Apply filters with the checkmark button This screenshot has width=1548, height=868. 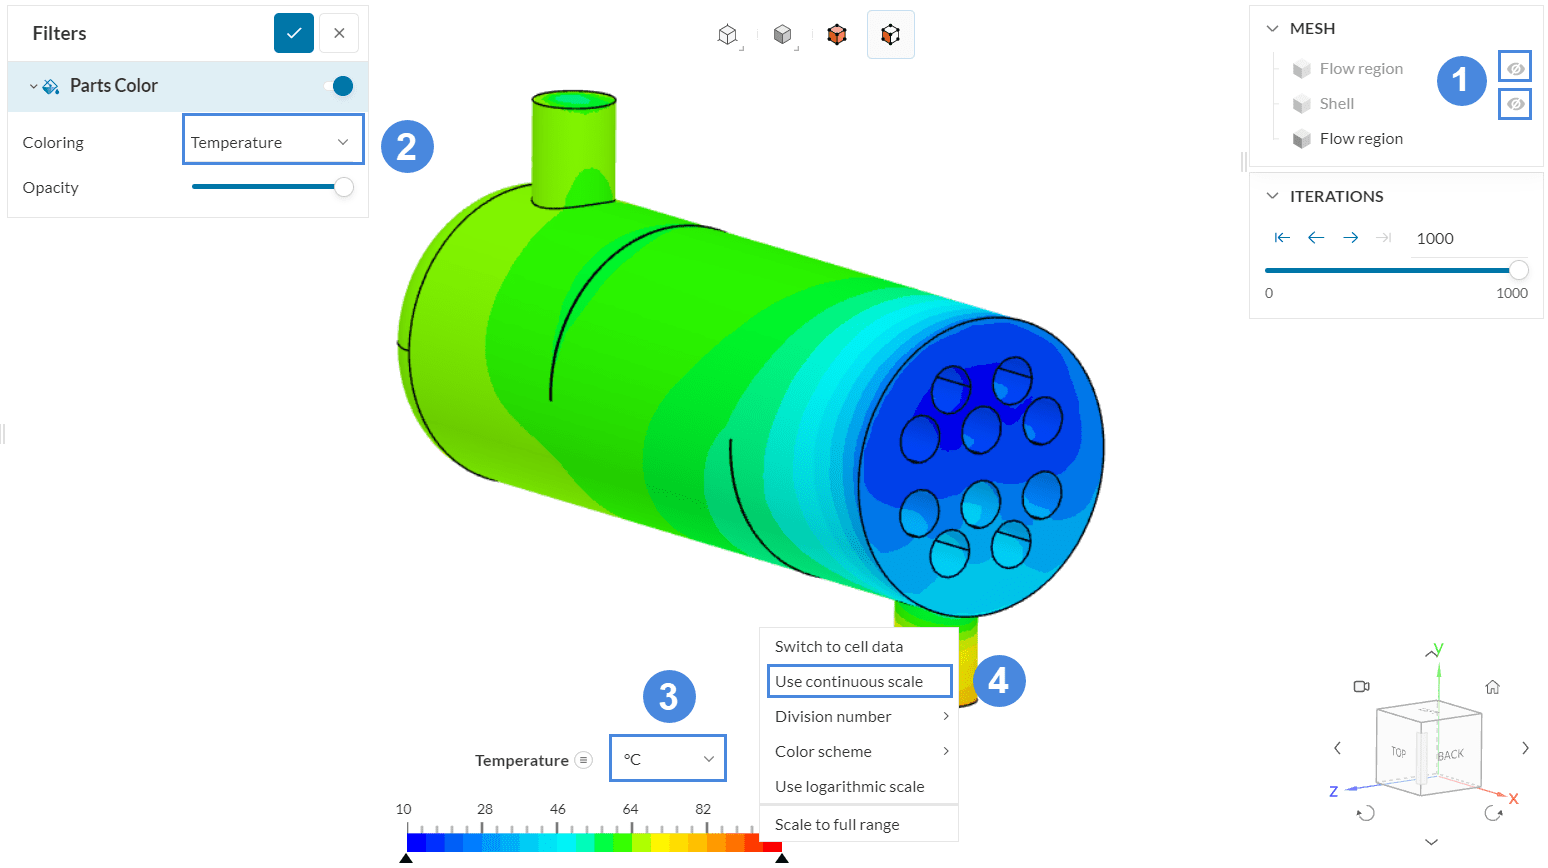click(294, 33)
